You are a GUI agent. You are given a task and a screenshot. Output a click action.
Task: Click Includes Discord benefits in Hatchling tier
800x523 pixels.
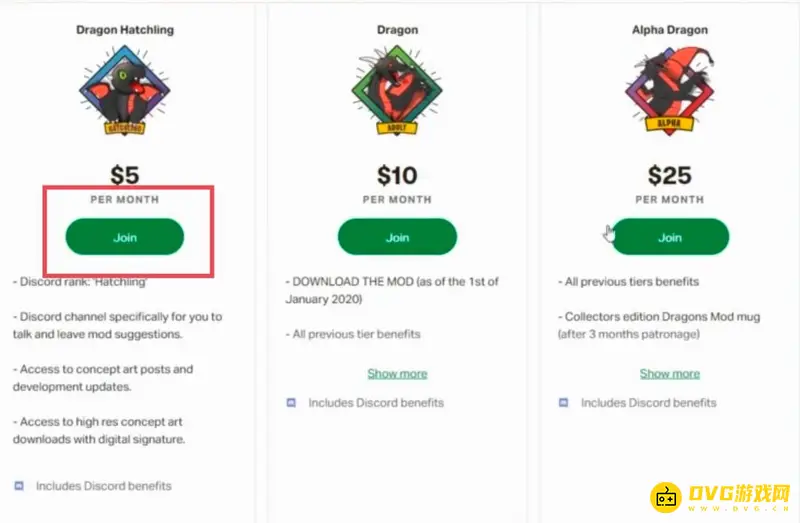(104, 486)
